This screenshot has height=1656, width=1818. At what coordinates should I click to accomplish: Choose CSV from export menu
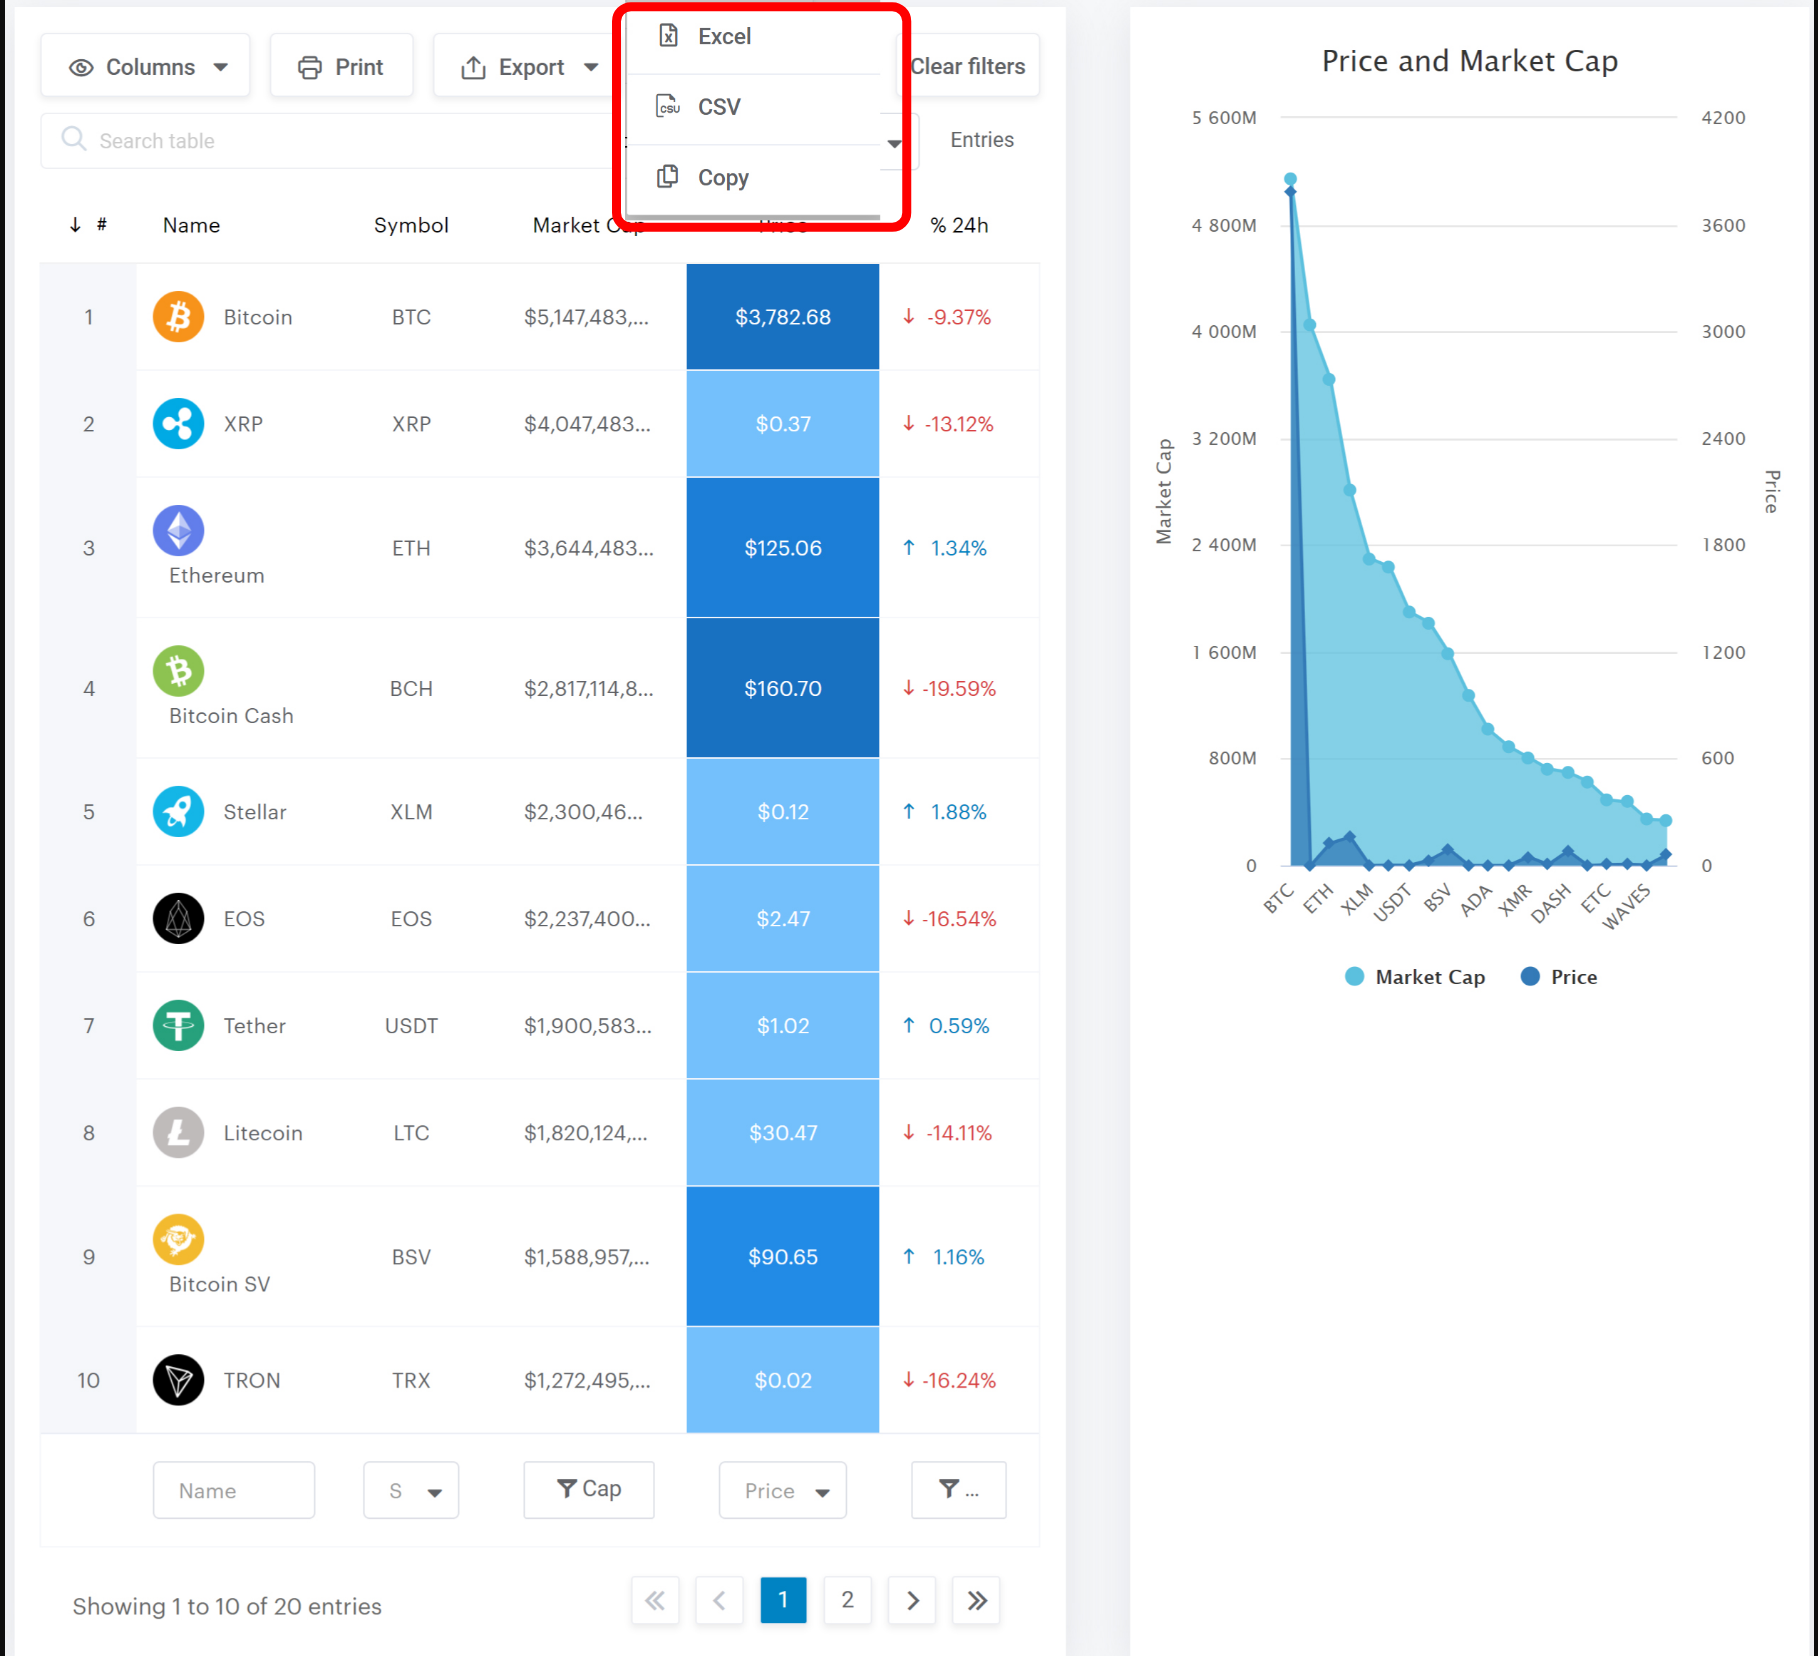tap(753, 107)
